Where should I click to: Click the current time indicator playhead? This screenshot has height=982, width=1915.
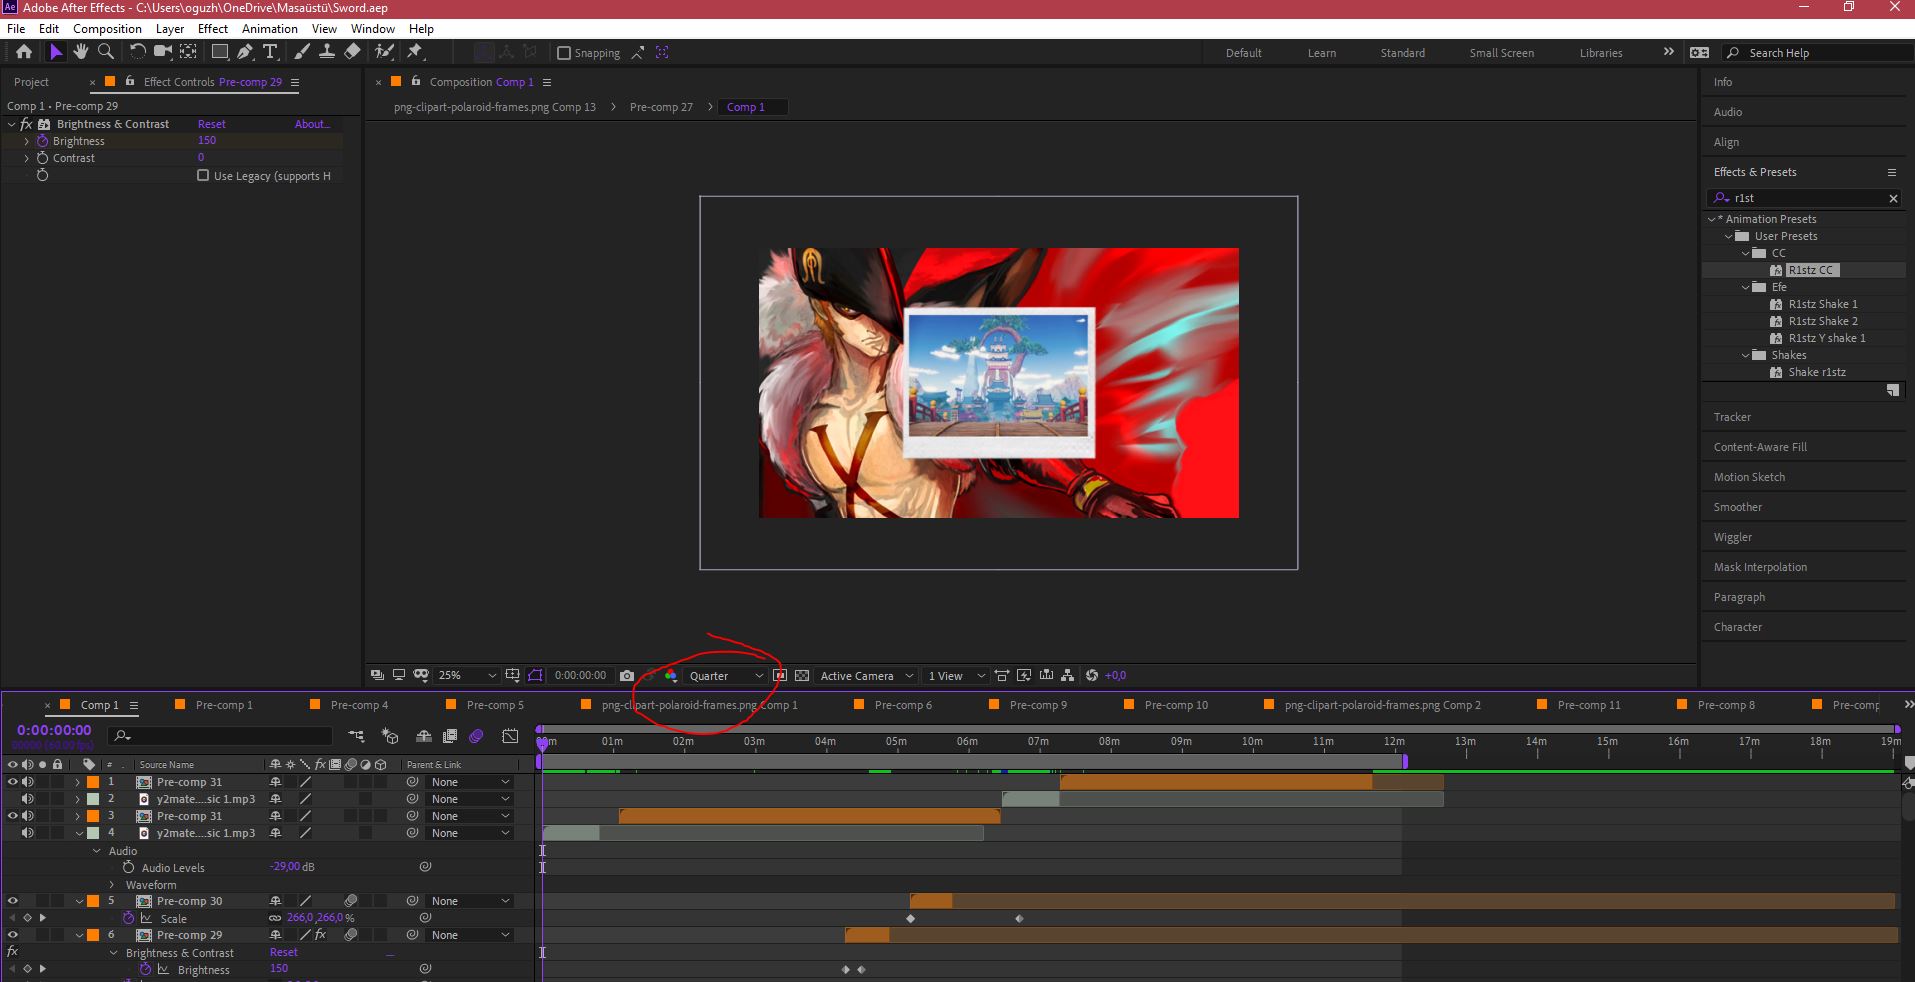tap(542, 743)
